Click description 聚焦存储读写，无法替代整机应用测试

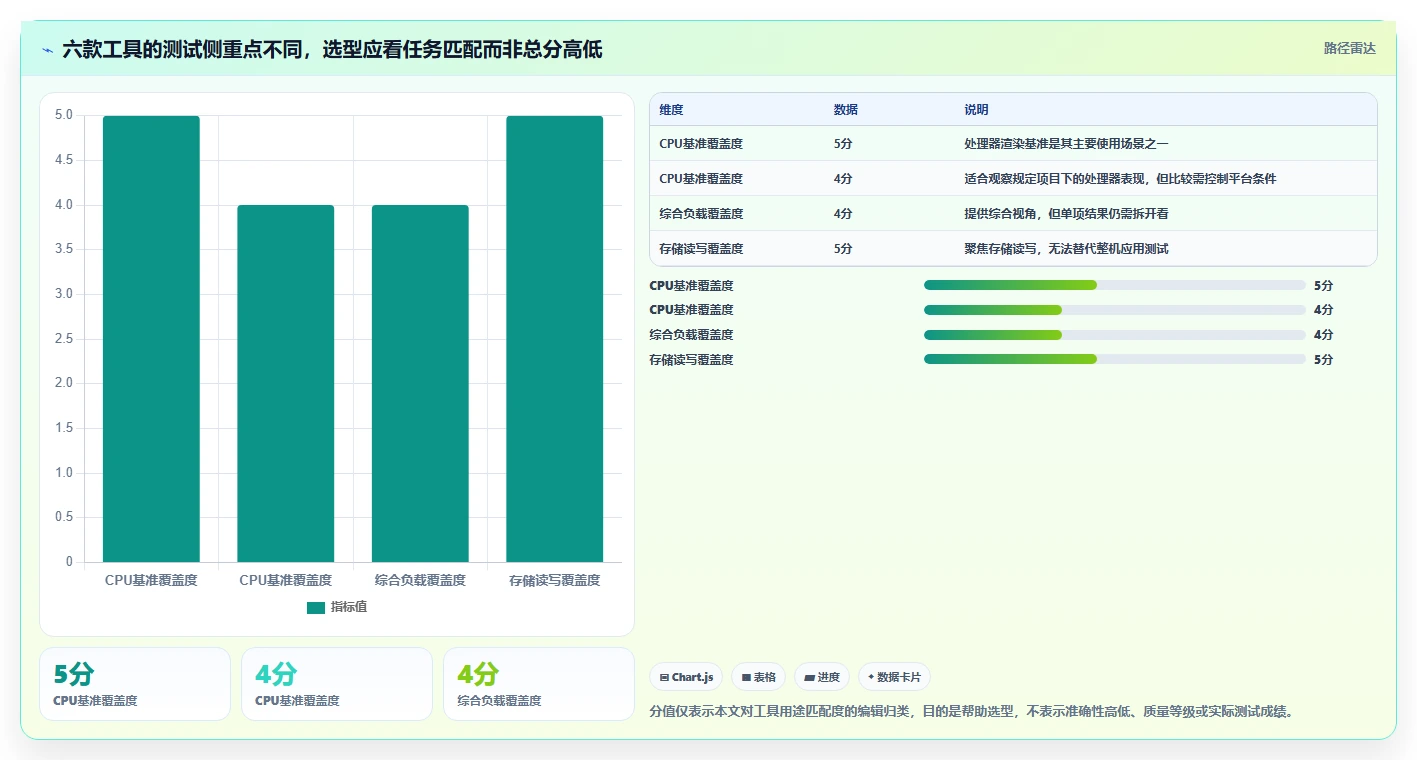[x=1066, y=248]
